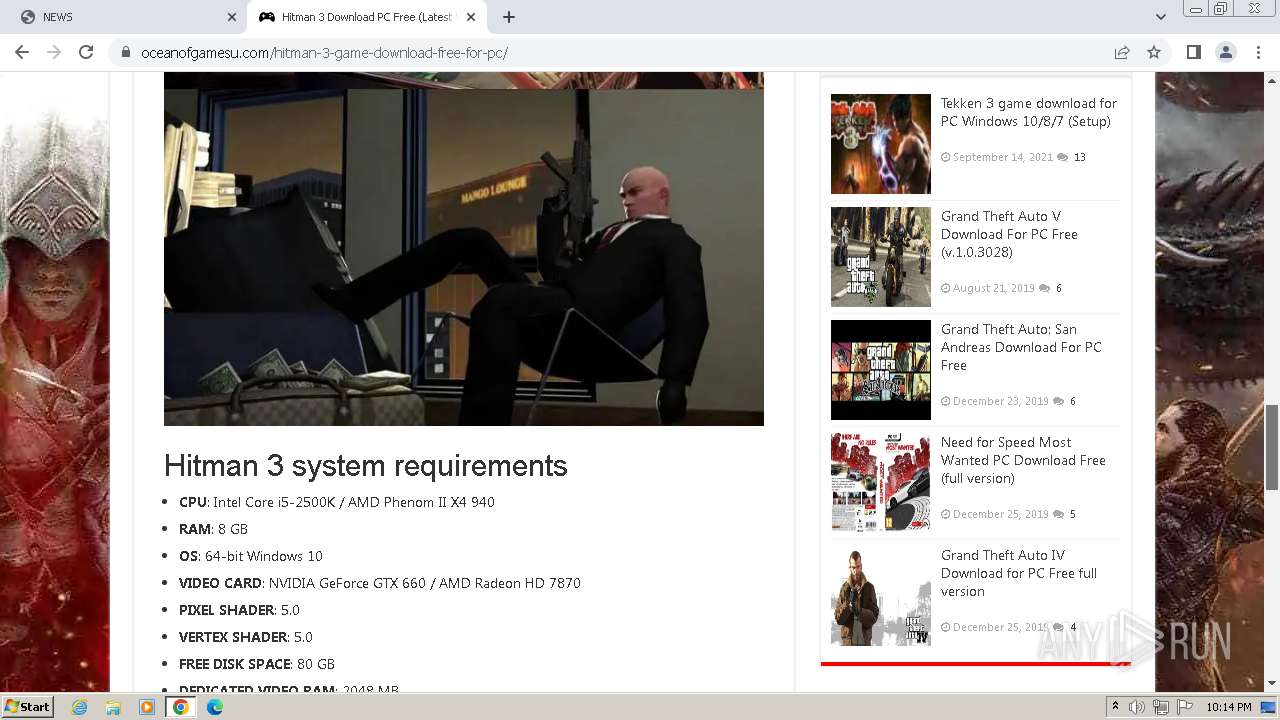The width and height of the screenshot is (1280, 720).
Task: Click the PIXEL SHADER: 5.0 line
Action: 239,610
